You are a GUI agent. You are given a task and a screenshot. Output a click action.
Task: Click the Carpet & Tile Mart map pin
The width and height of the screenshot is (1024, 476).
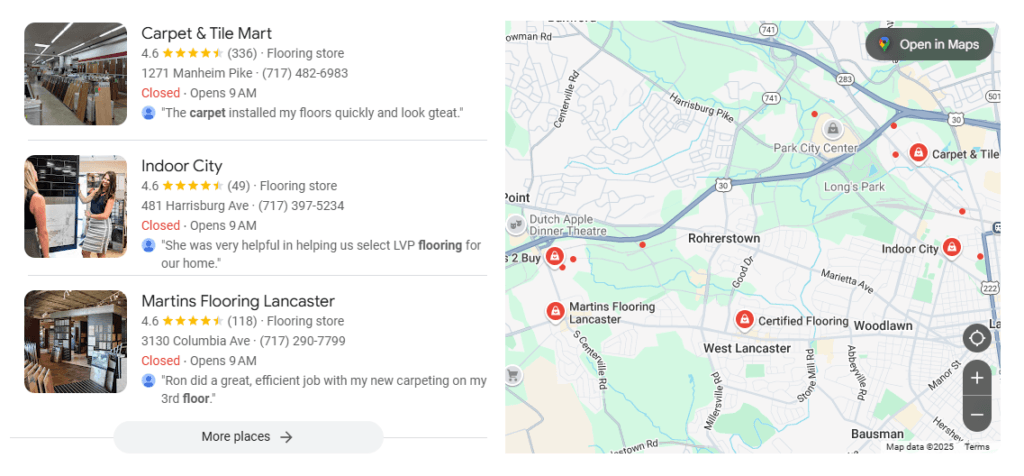pyautogui.click(x=918, y=153)
